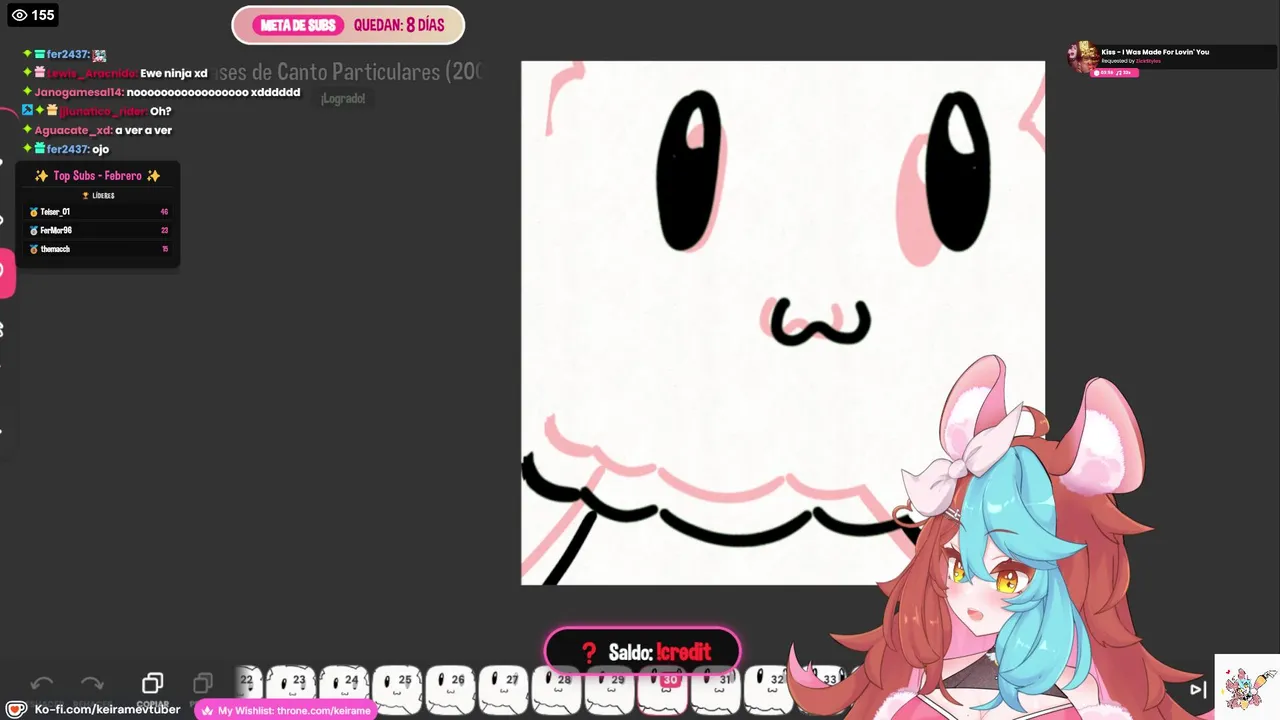Click the undo arrow icon

pos(42,684)
